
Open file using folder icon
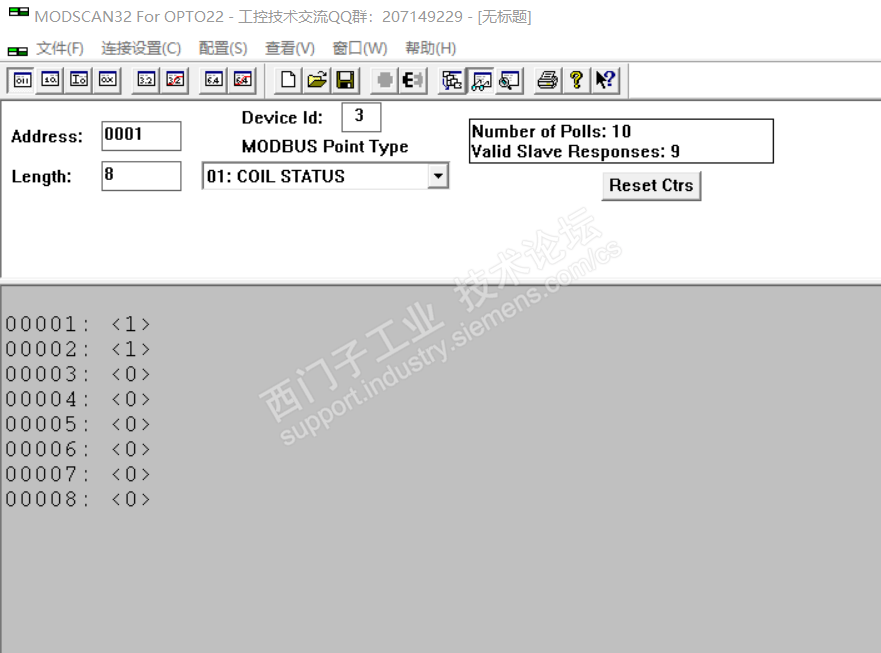tap(317, 80)
